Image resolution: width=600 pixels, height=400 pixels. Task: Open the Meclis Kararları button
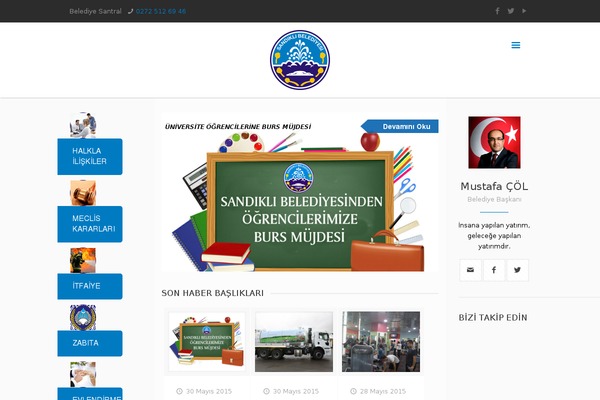pos(90,224)
